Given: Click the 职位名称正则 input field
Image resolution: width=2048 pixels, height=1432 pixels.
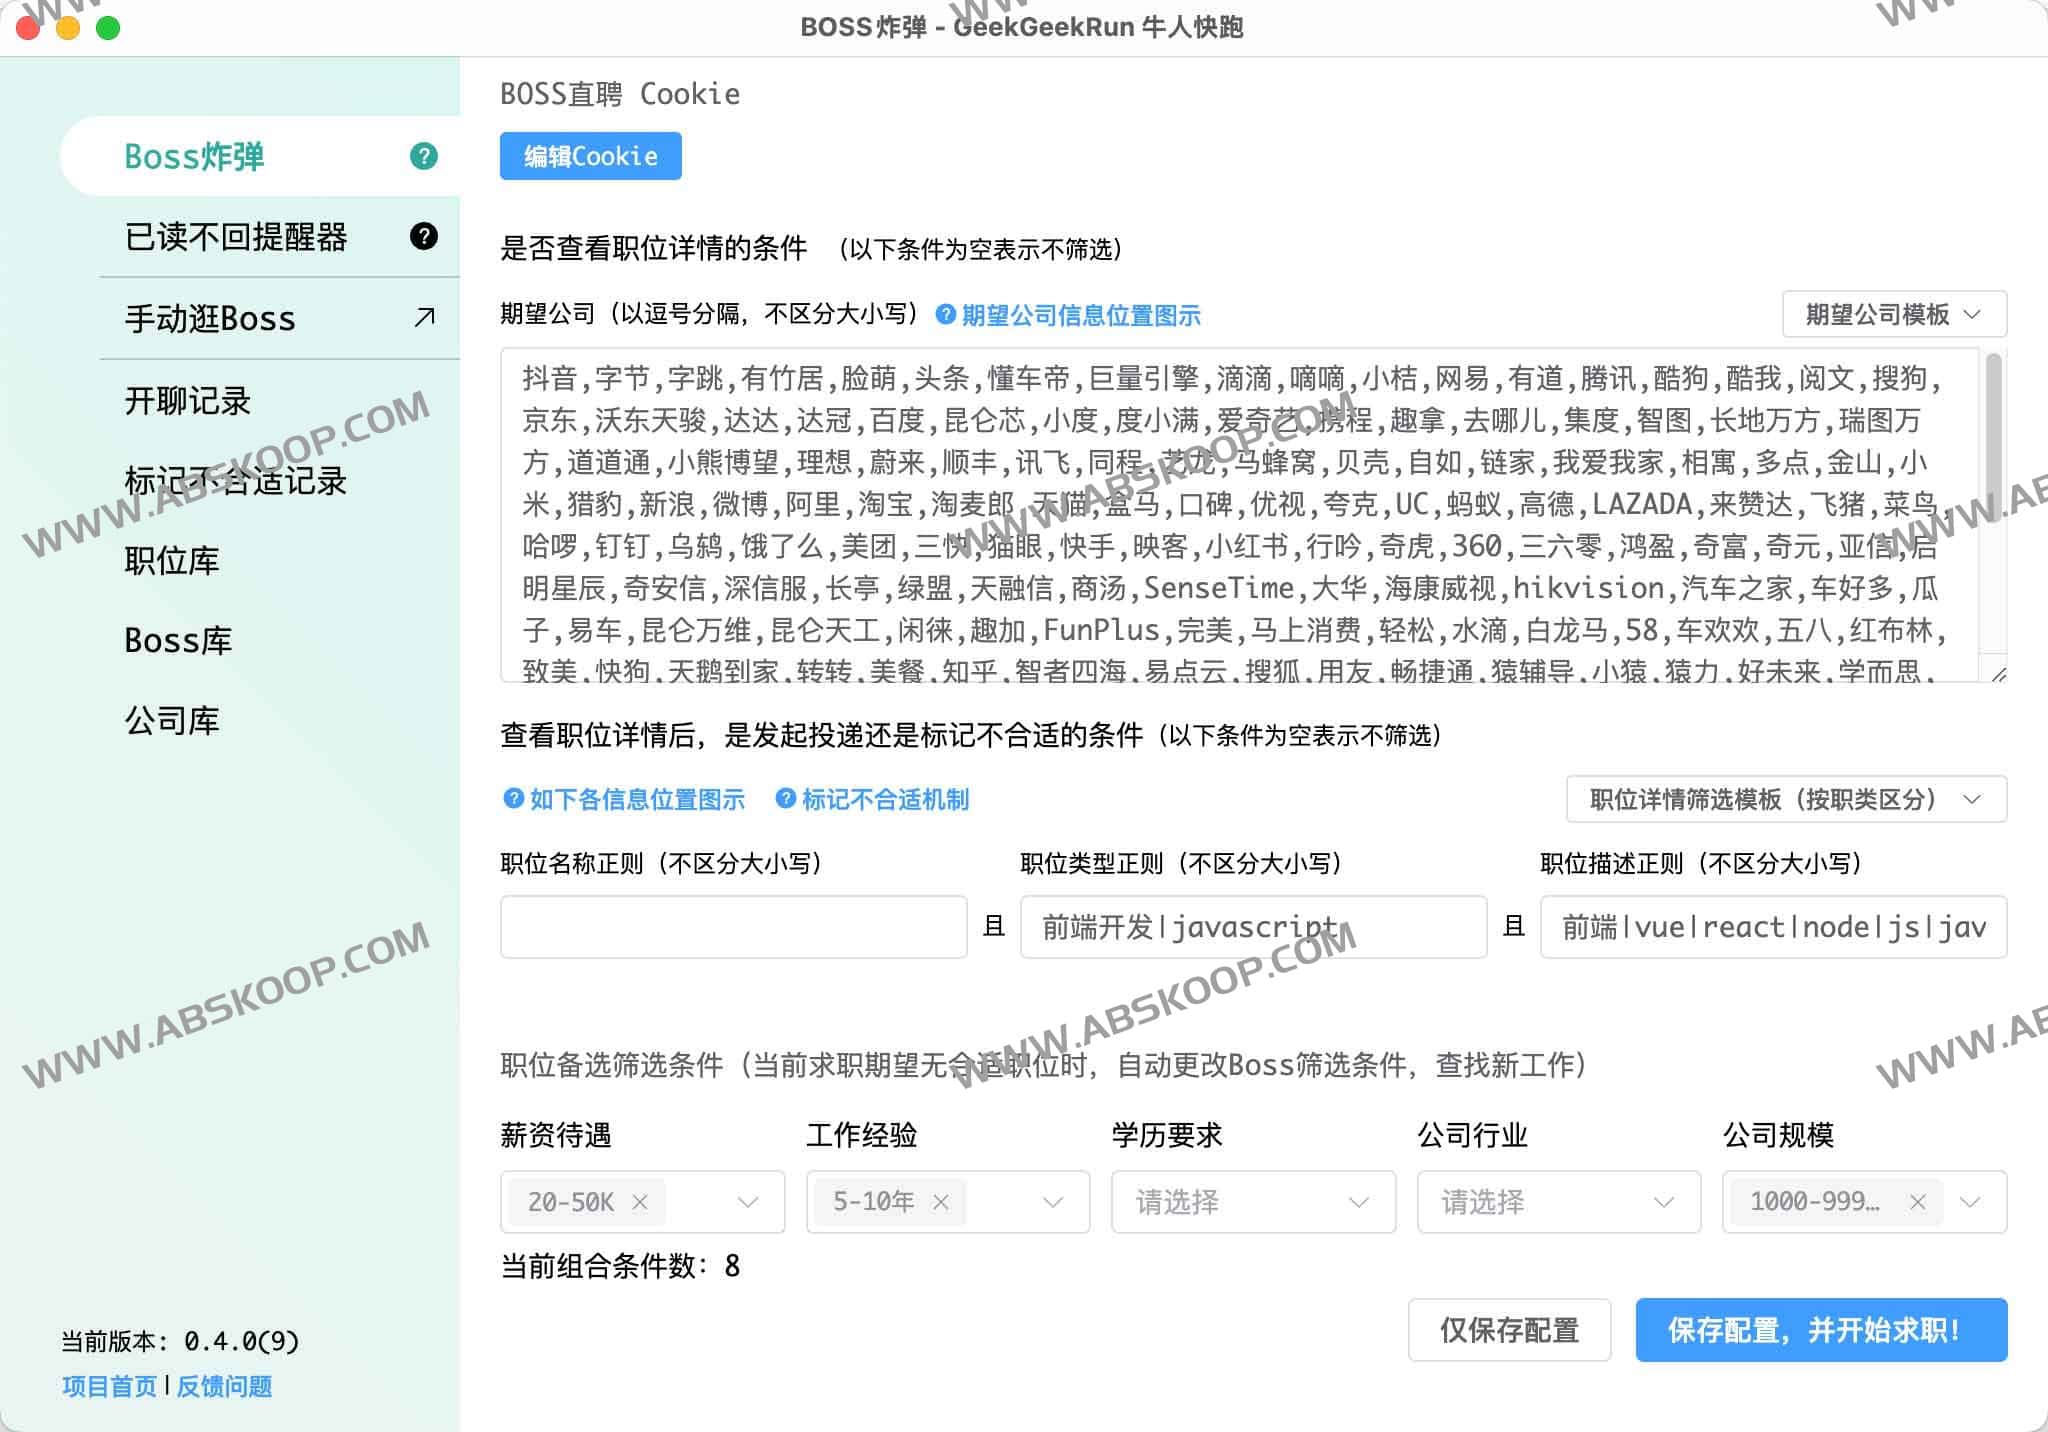Looking at the screenshot, I should [x=731, y=927].
